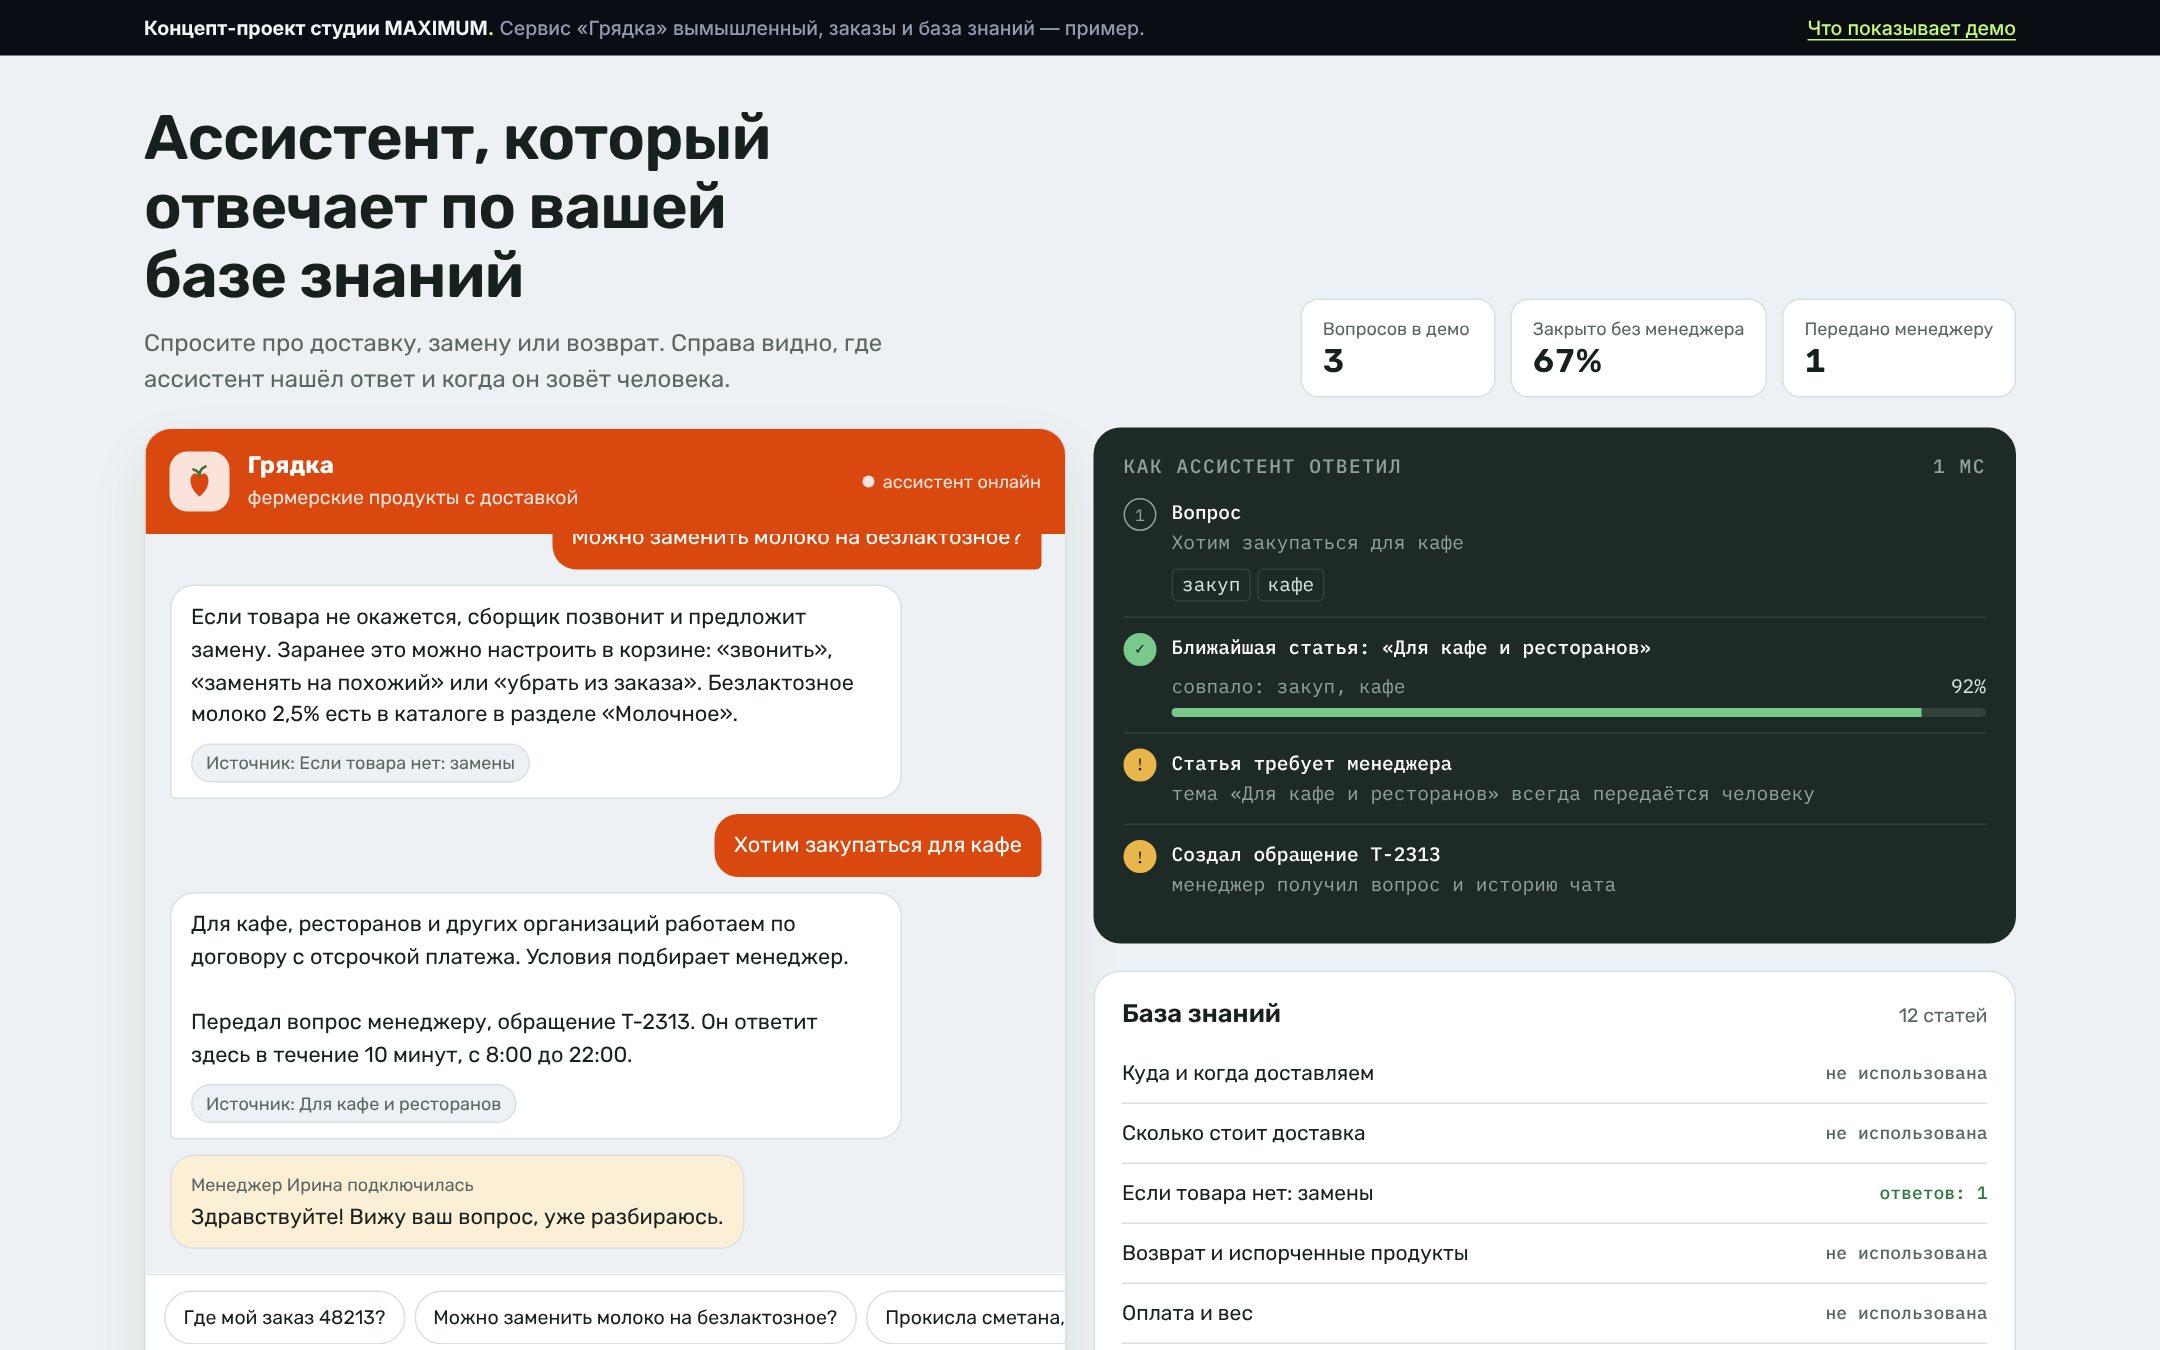Click the 'Ближайшая статья: «Для кафе и ресторанов»' line
The height and width of the screenshot is (1350, 2160).
click(1411, 648)
